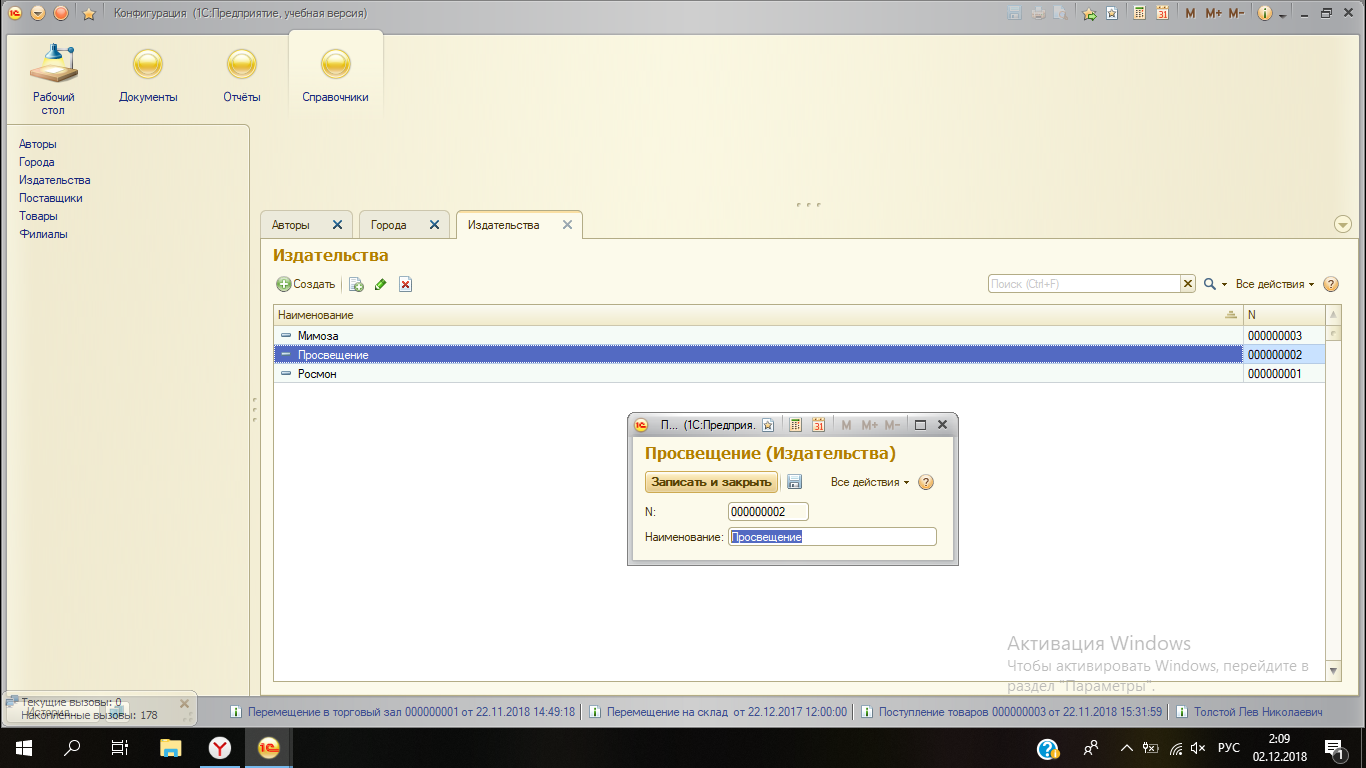The width and height of the screenshot is (1366, 768).
Task: Expand the open windows list arrow
Action: pos(1343,225)
